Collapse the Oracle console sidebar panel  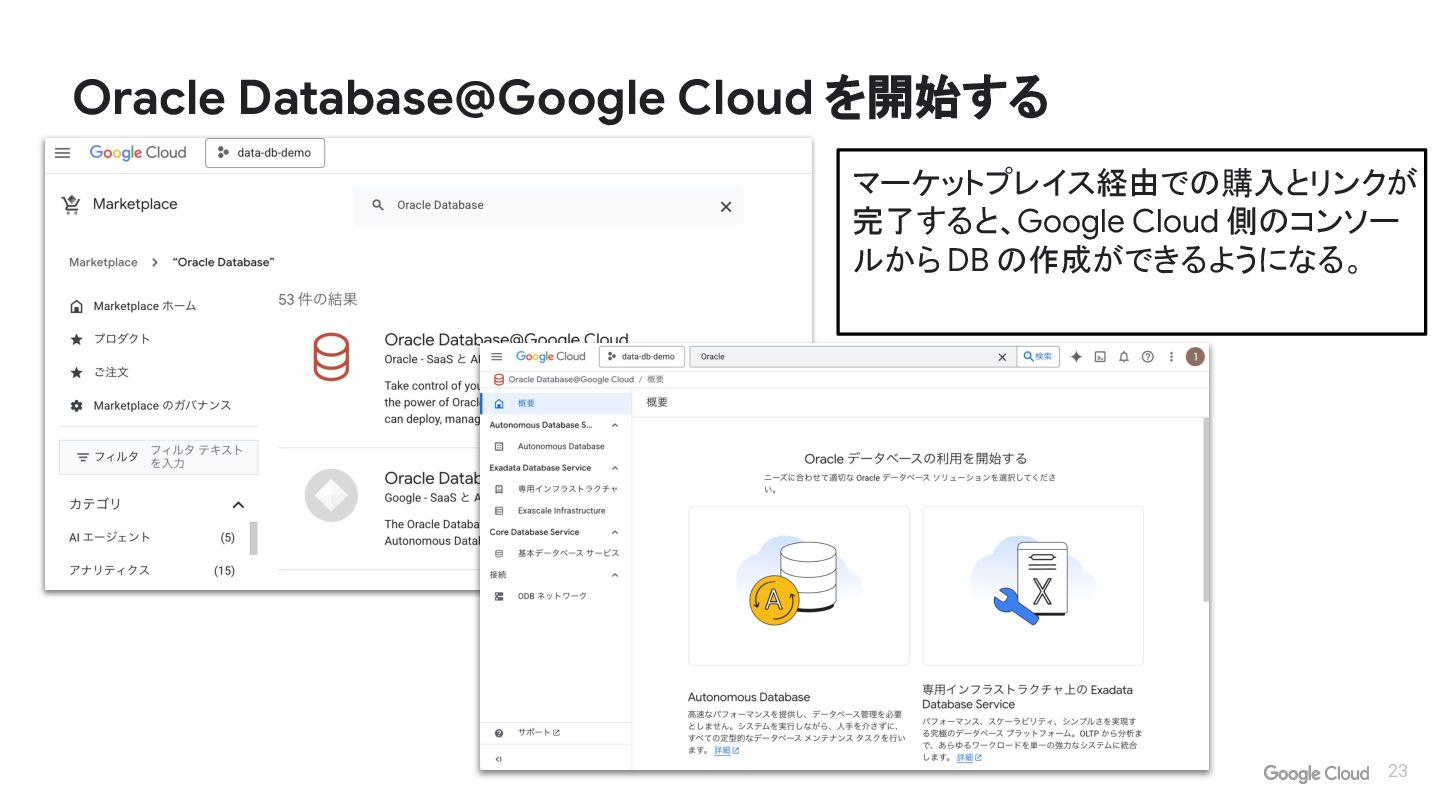499,759
